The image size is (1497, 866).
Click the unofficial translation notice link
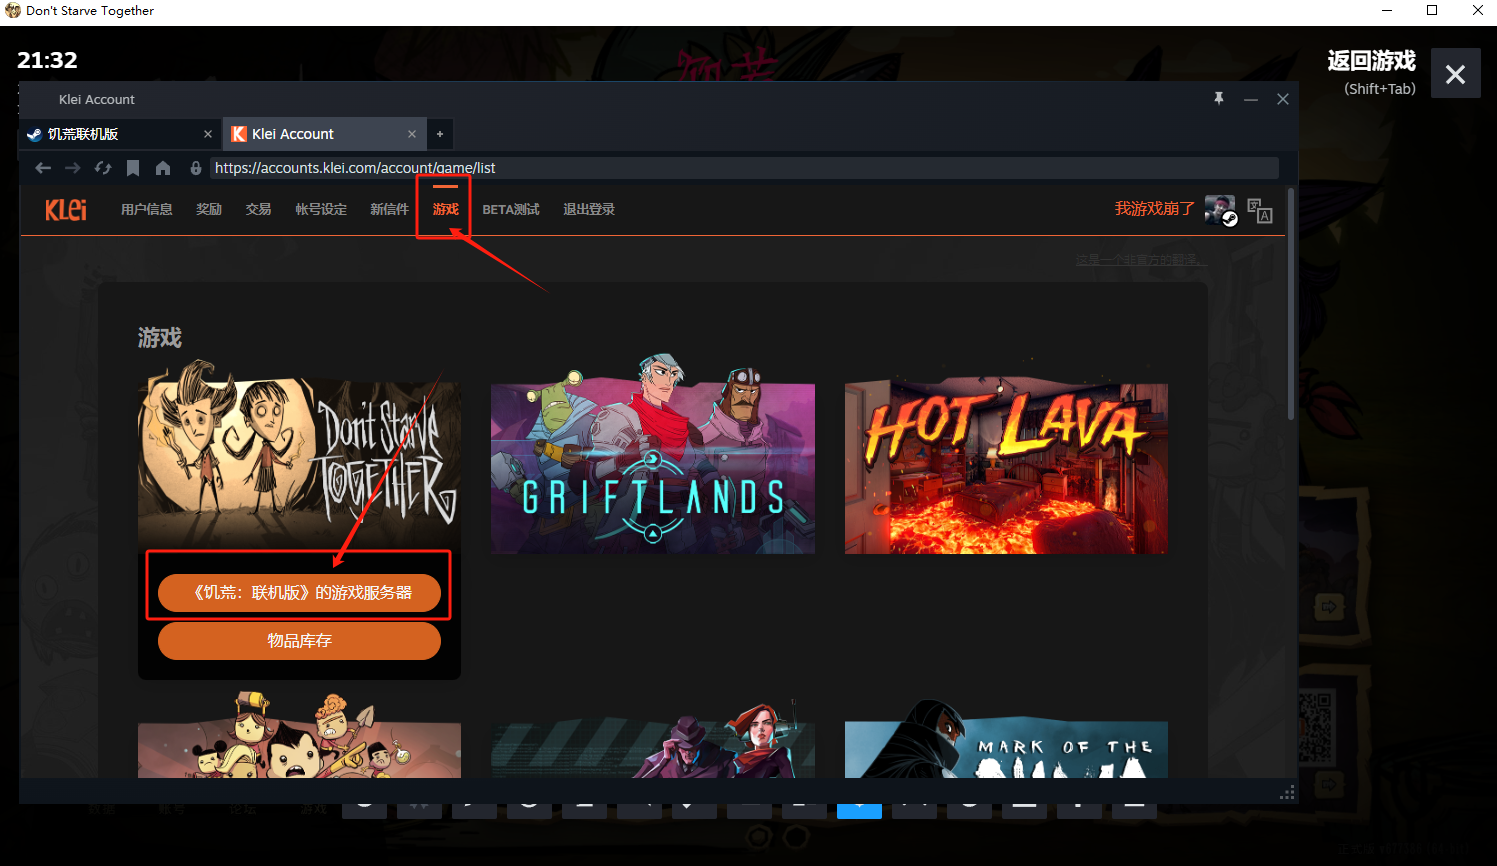point(1141,260)
